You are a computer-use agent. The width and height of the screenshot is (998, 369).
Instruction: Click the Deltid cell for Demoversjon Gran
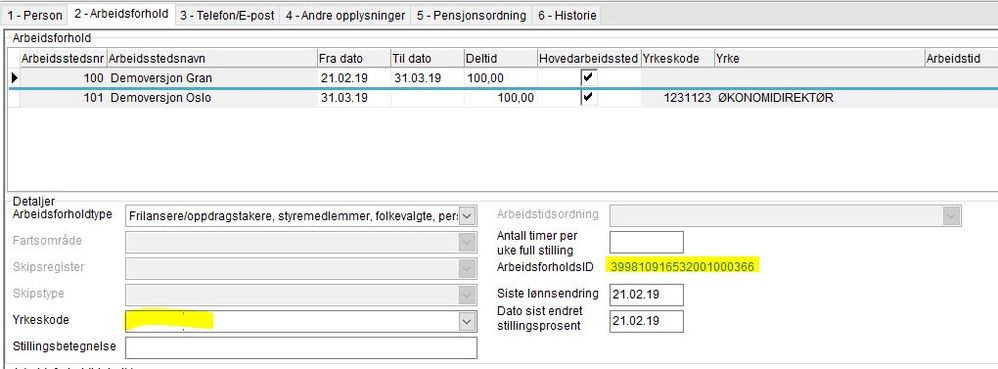[x=501, y=78]
